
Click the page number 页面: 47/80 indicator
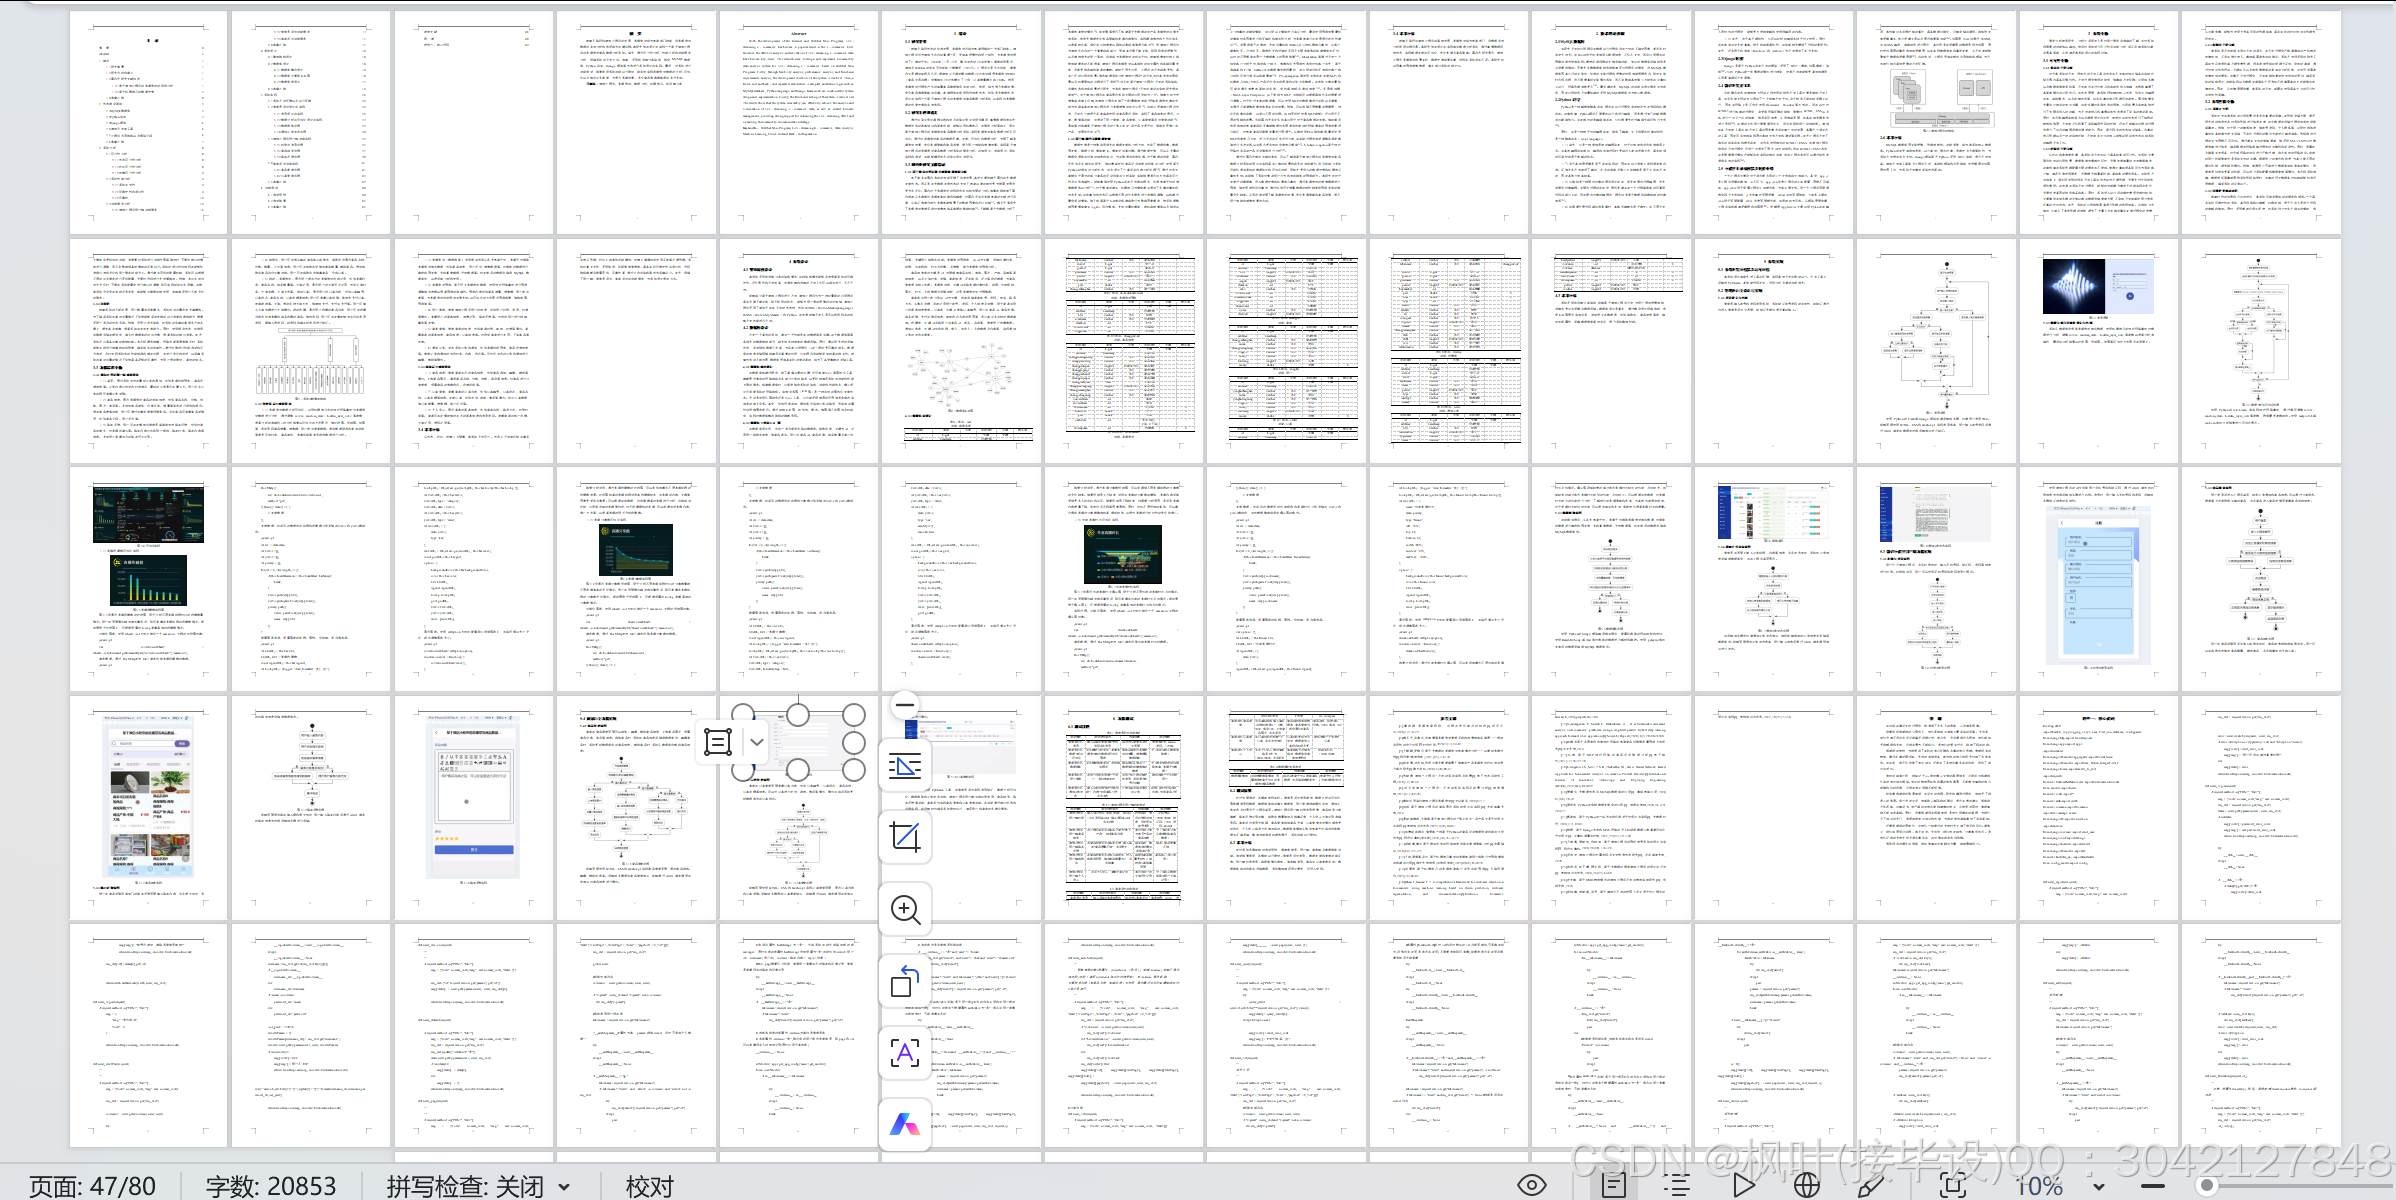pyautogui.click(x=92, y=1186)
